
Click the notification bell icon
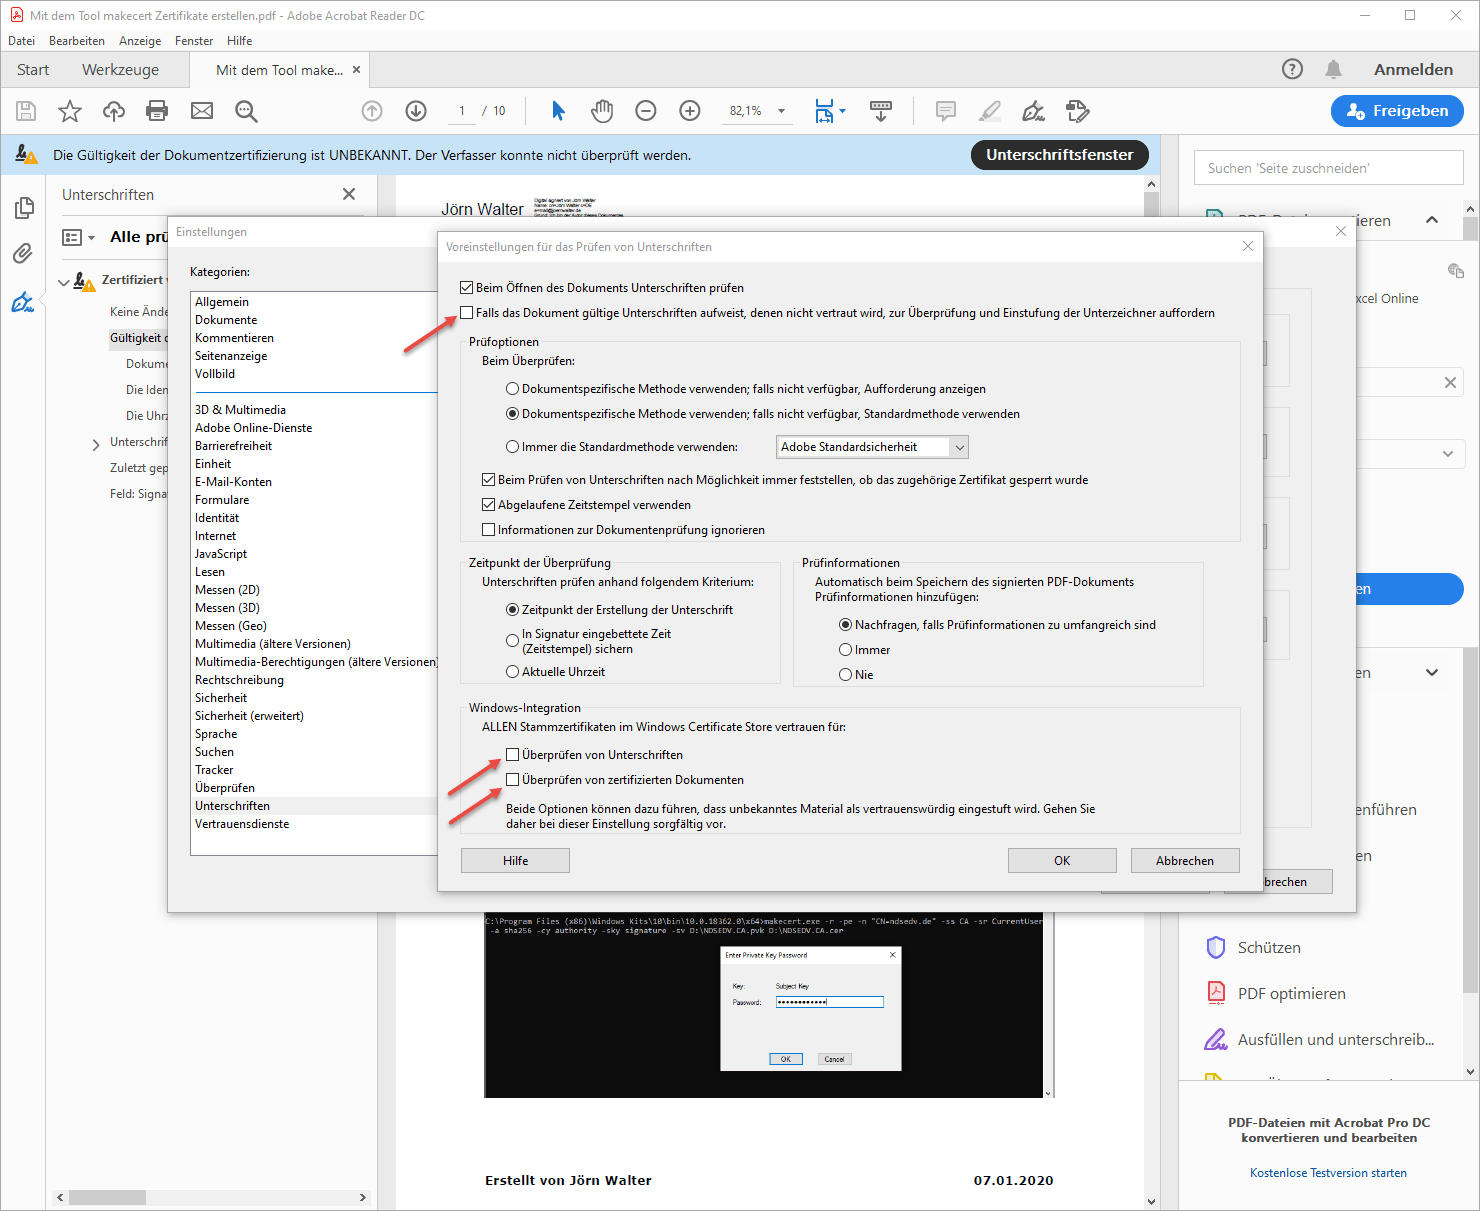(1333, 69)
